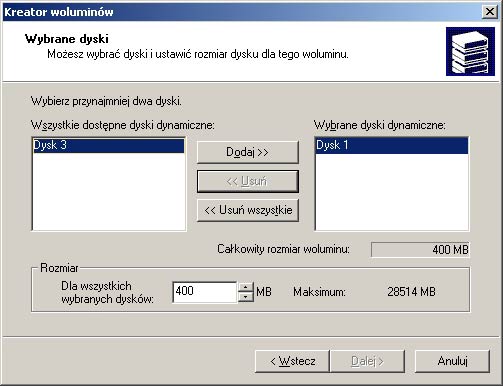Select Dysk 3 in available disks
503x386 pixels.
point(108,145)
